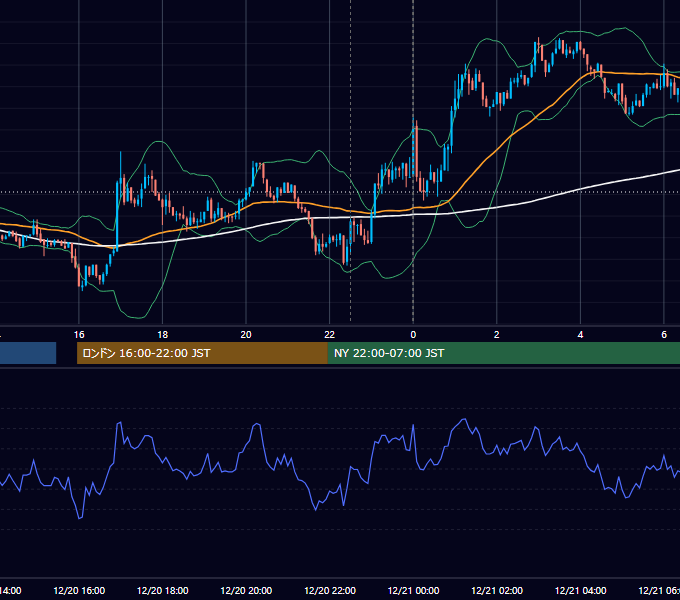
Task: Click the blue session bar before ロンドン
Action: (x=28, y=353)
